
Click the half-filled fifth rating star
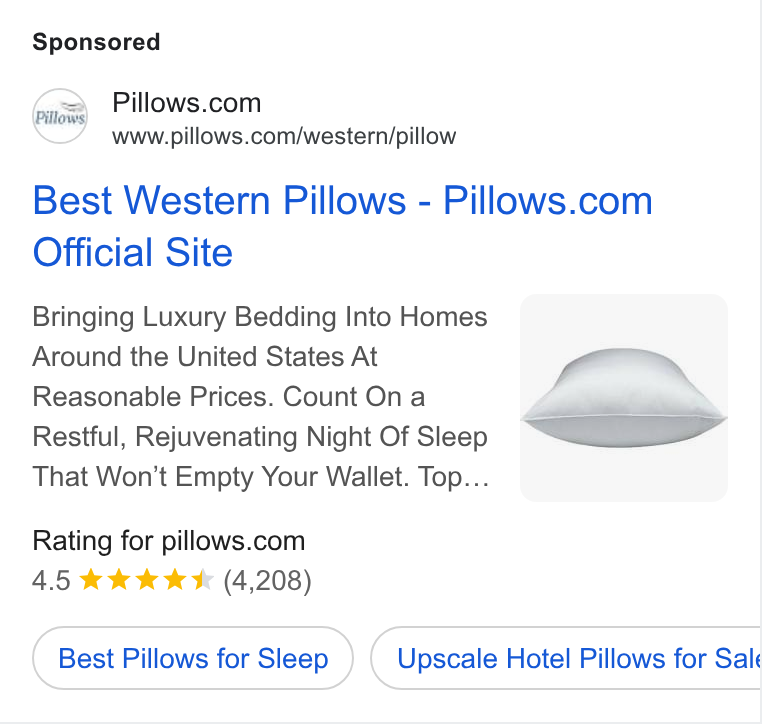click(203, 580)
